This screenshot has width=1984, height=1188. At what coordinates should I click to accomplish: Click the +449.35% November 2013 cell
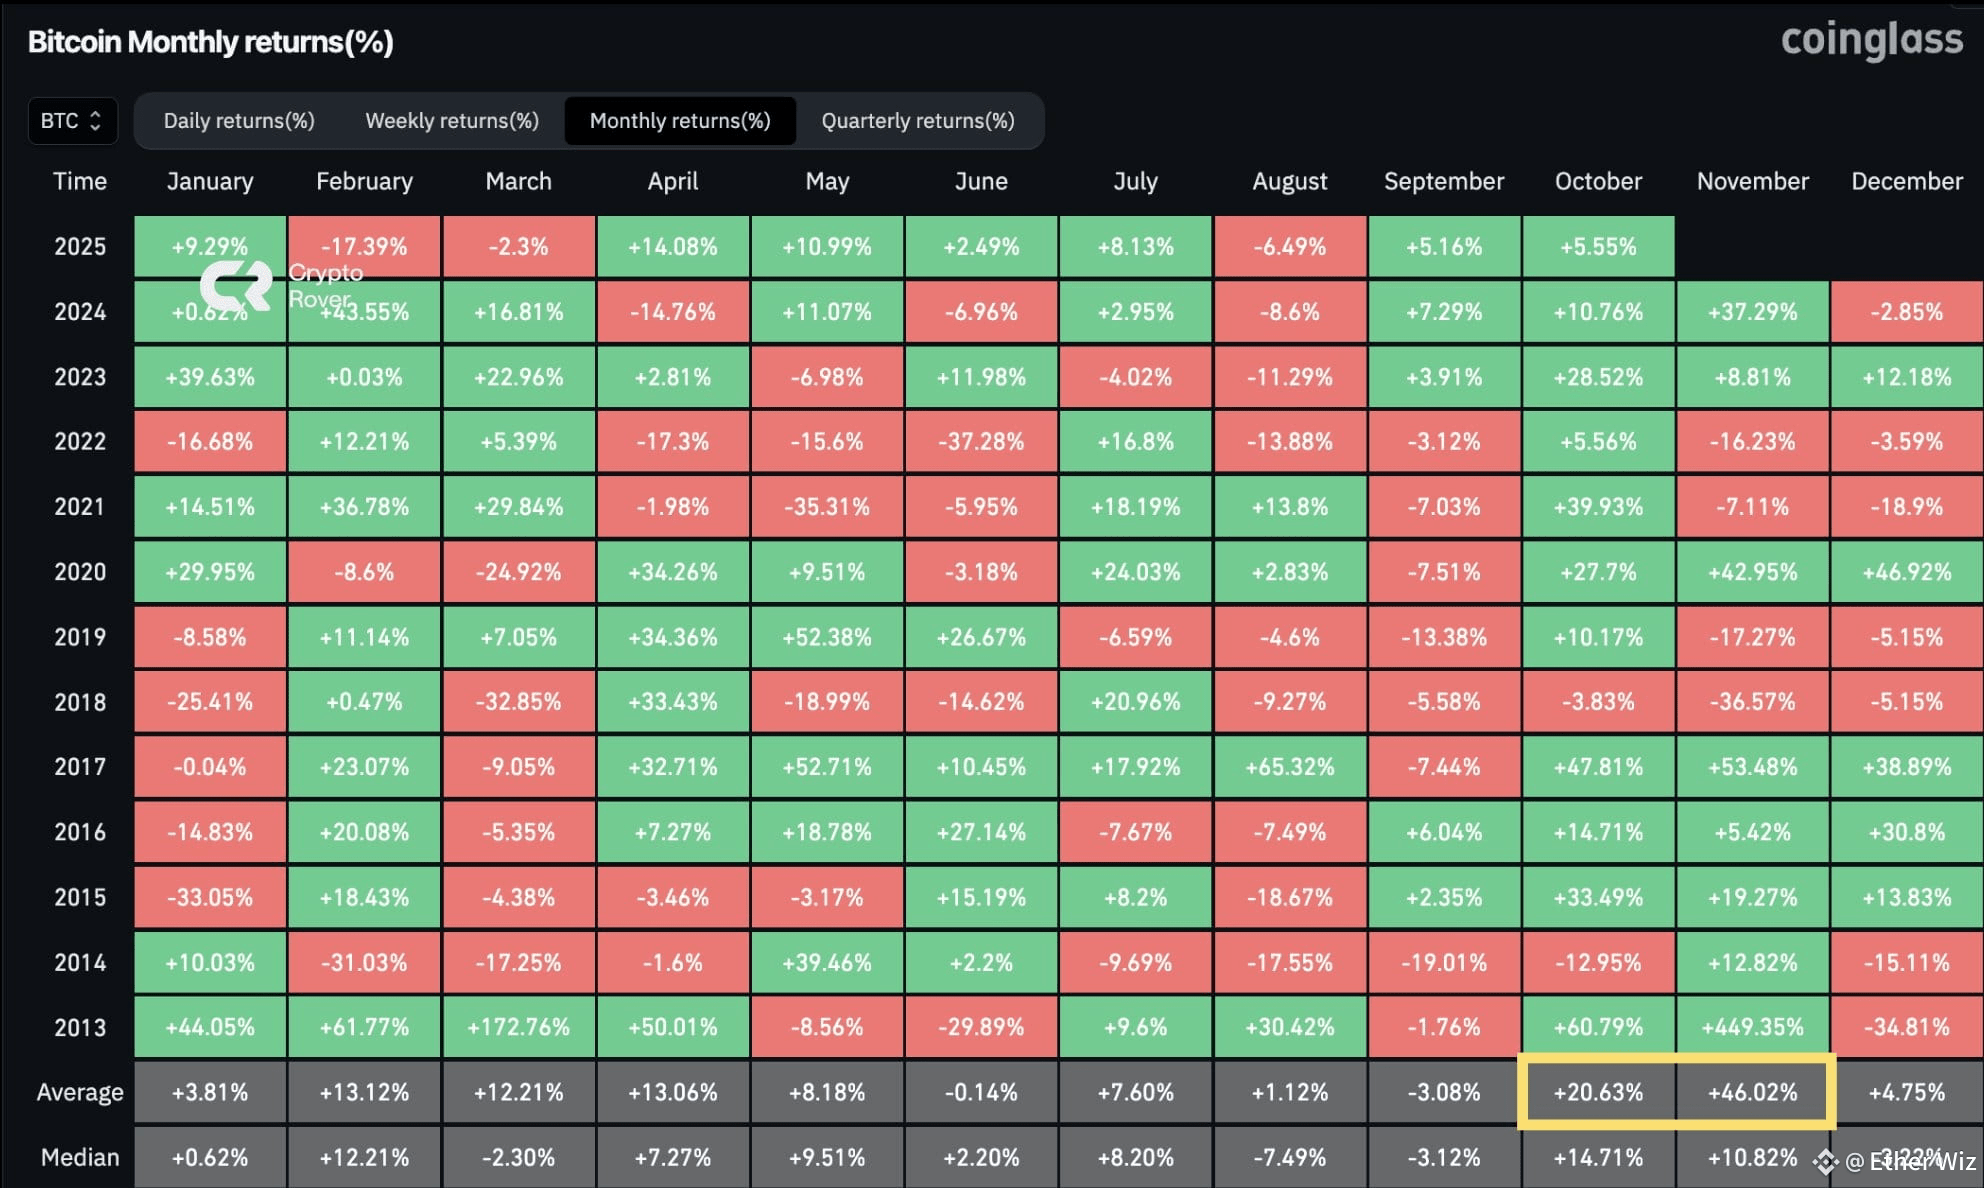tap(1752, 1027)
